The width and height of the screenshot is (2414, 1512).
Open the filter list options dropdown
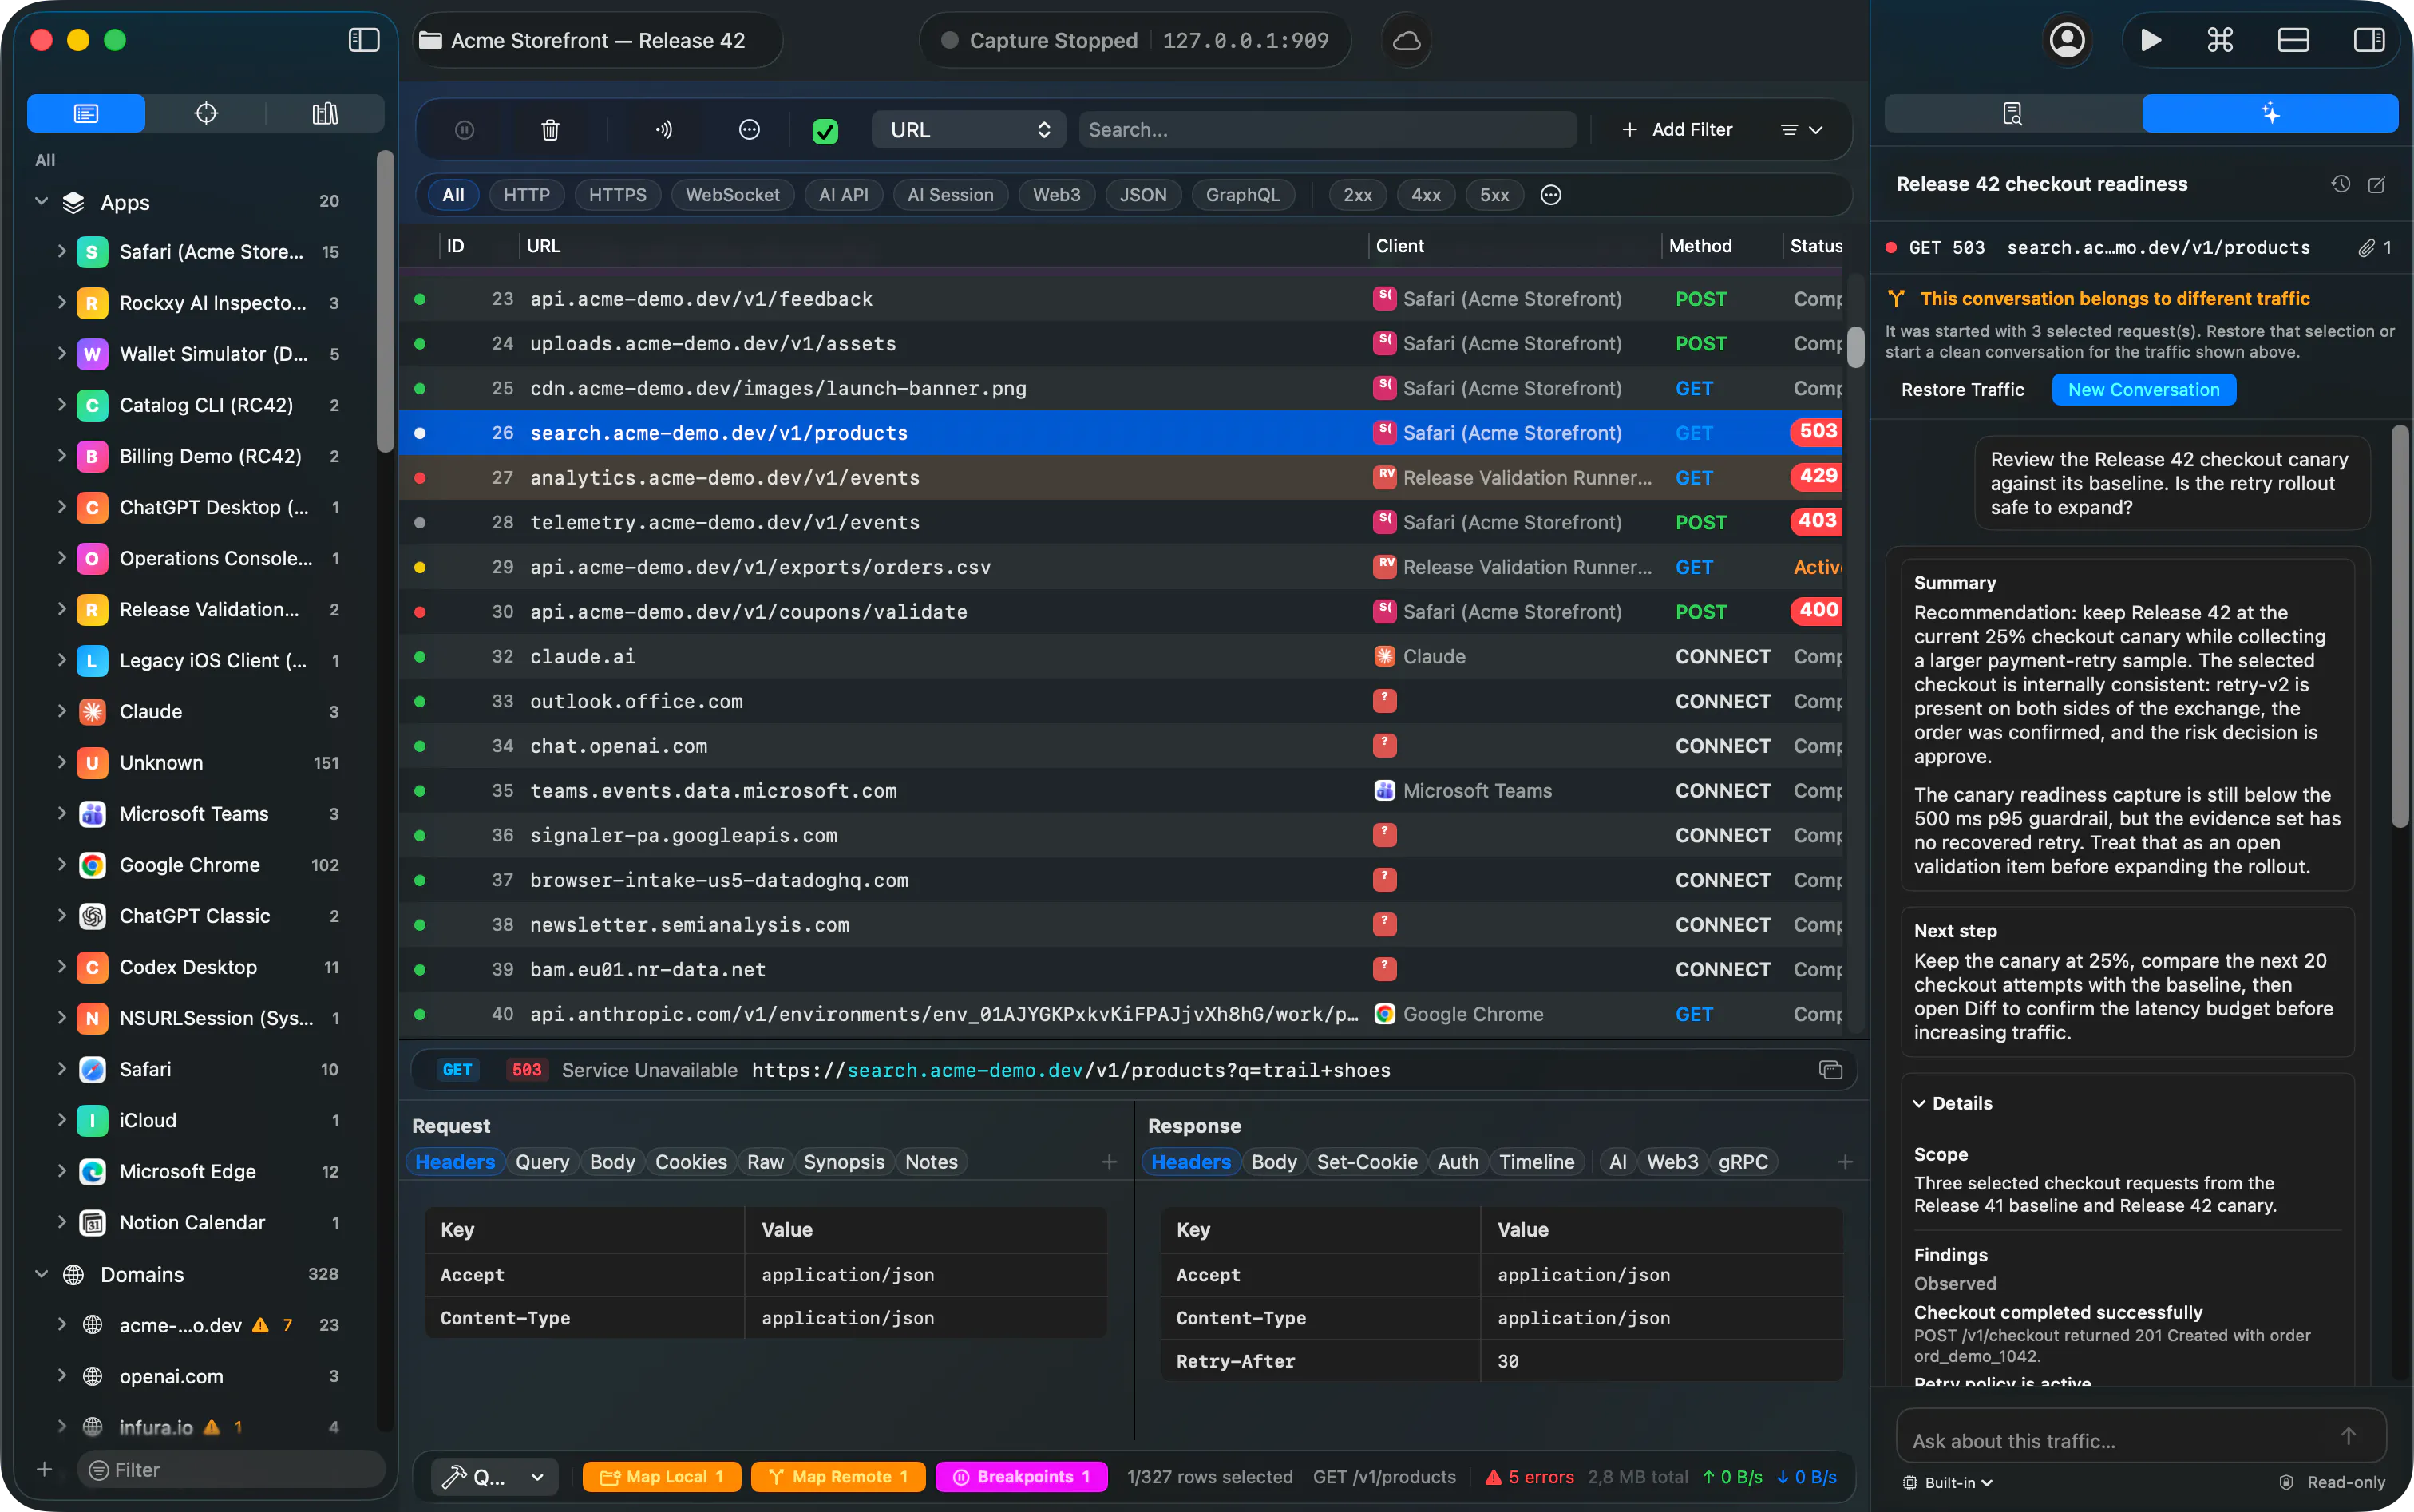coord(1802,130)
